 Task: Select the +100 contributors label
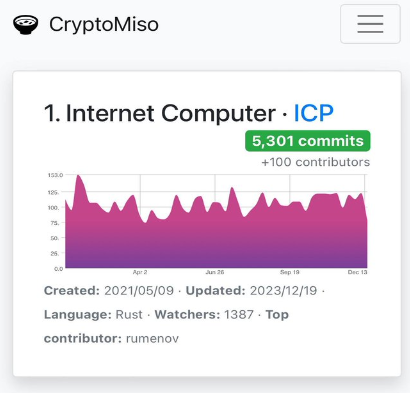pos(316,162)
